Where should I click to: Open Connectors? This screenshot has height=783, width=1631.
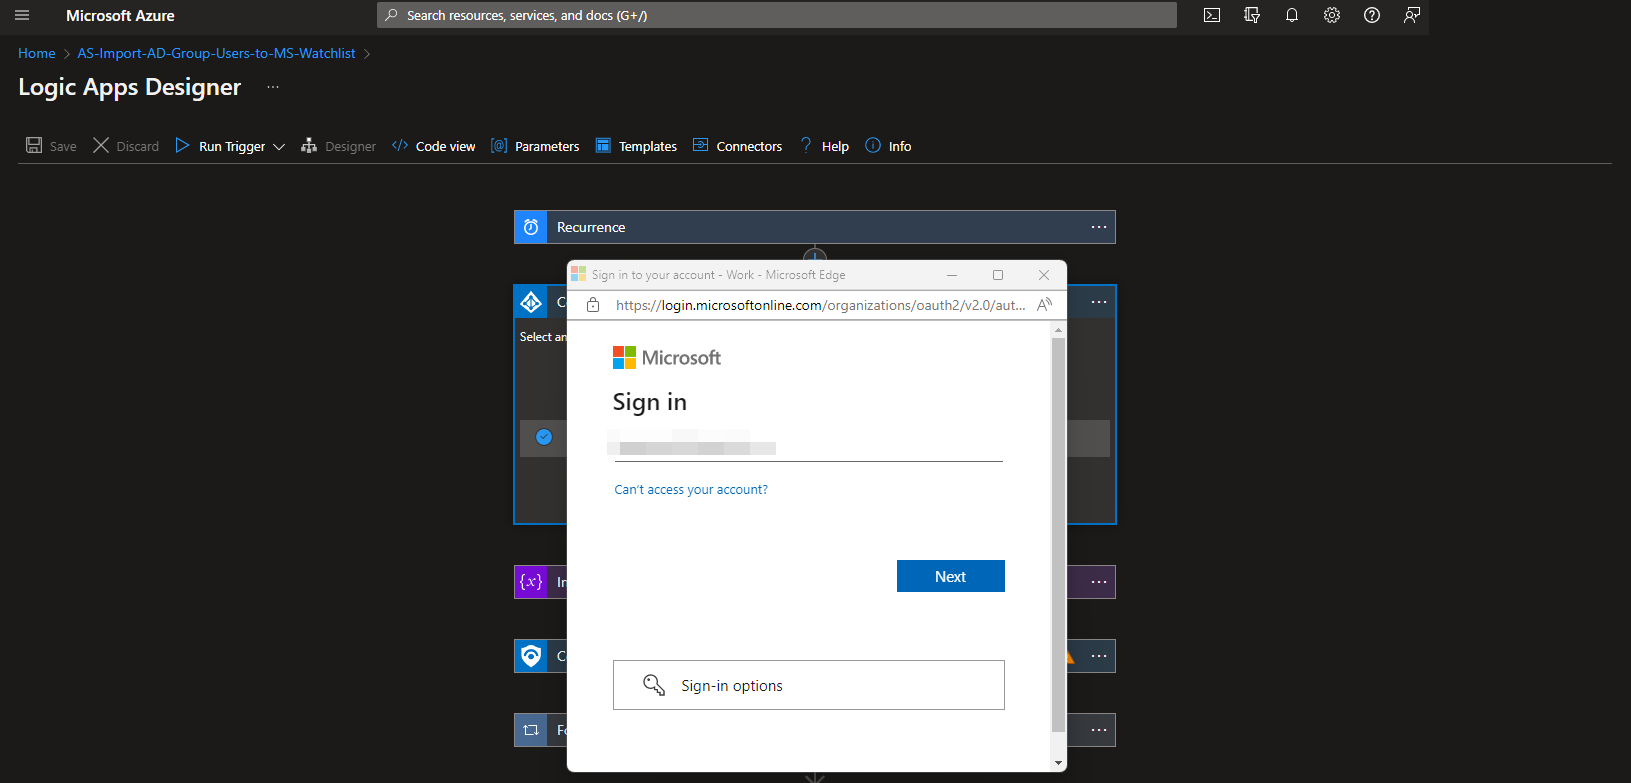coord(738,146)
